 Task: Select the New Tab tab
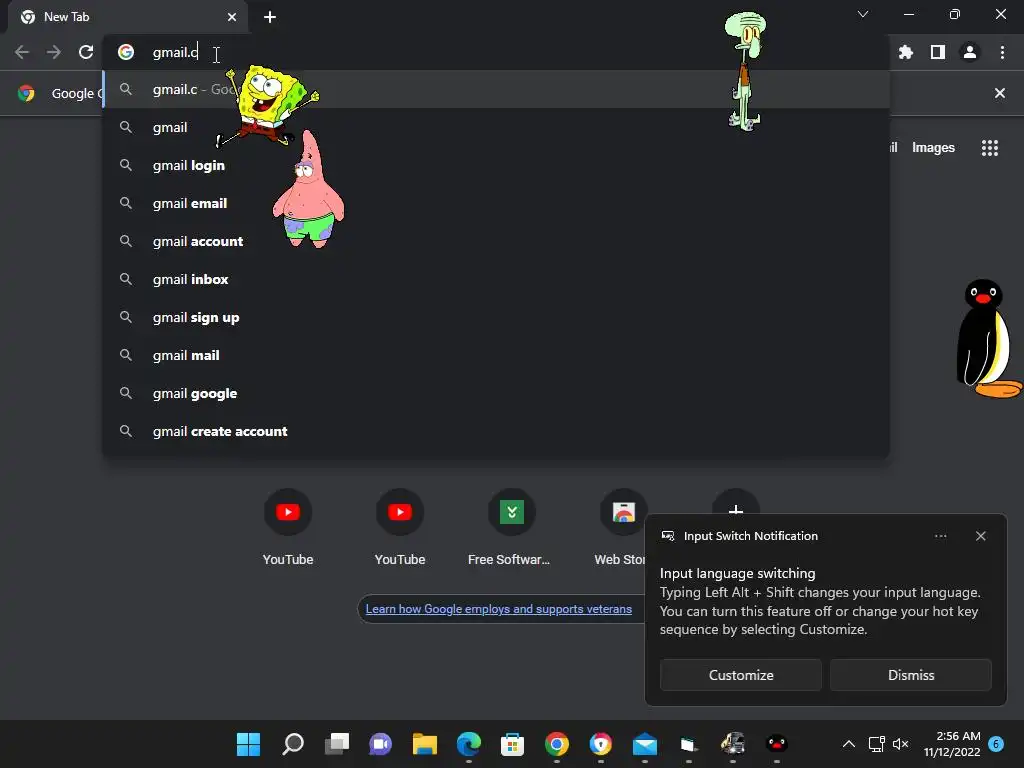coord(128,17)
